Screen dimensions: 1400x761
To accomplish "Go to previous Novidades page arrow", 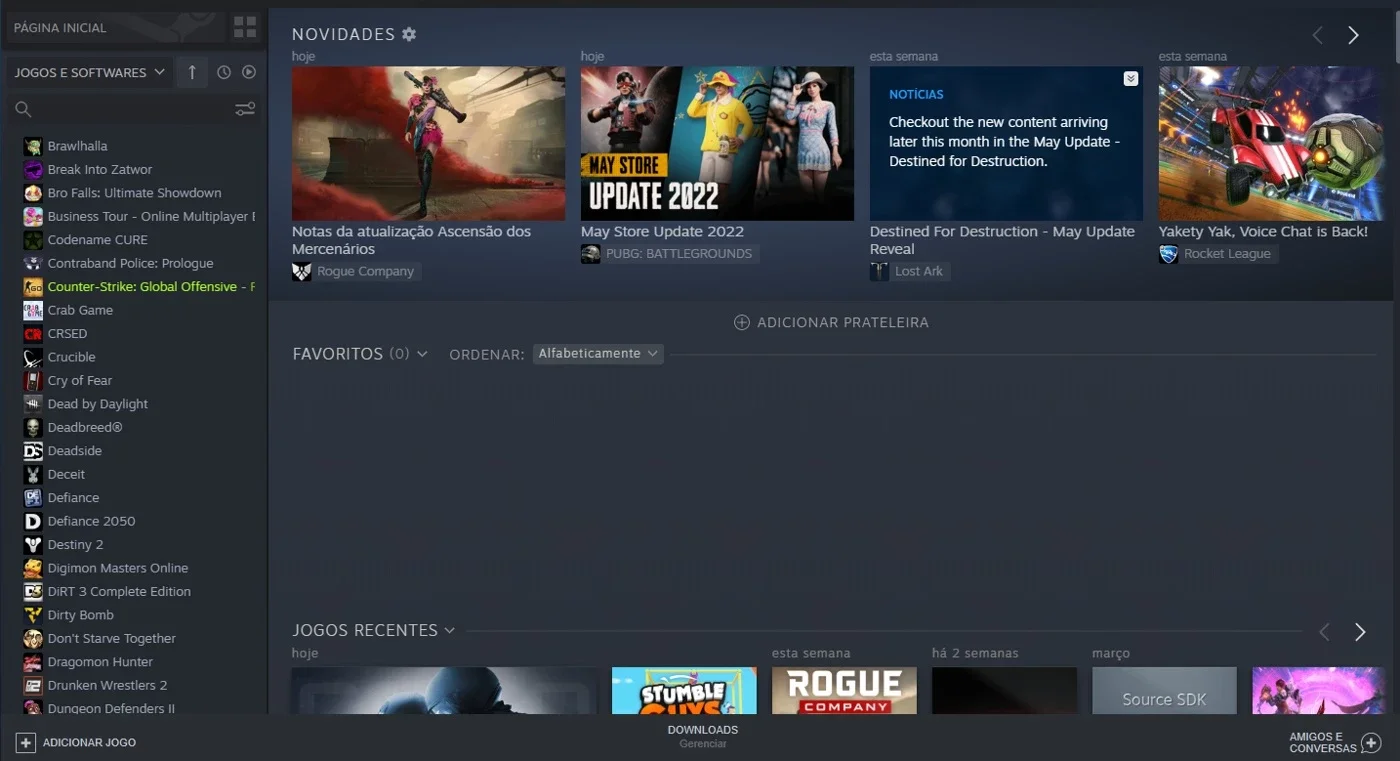I will tap(1317, 35).
